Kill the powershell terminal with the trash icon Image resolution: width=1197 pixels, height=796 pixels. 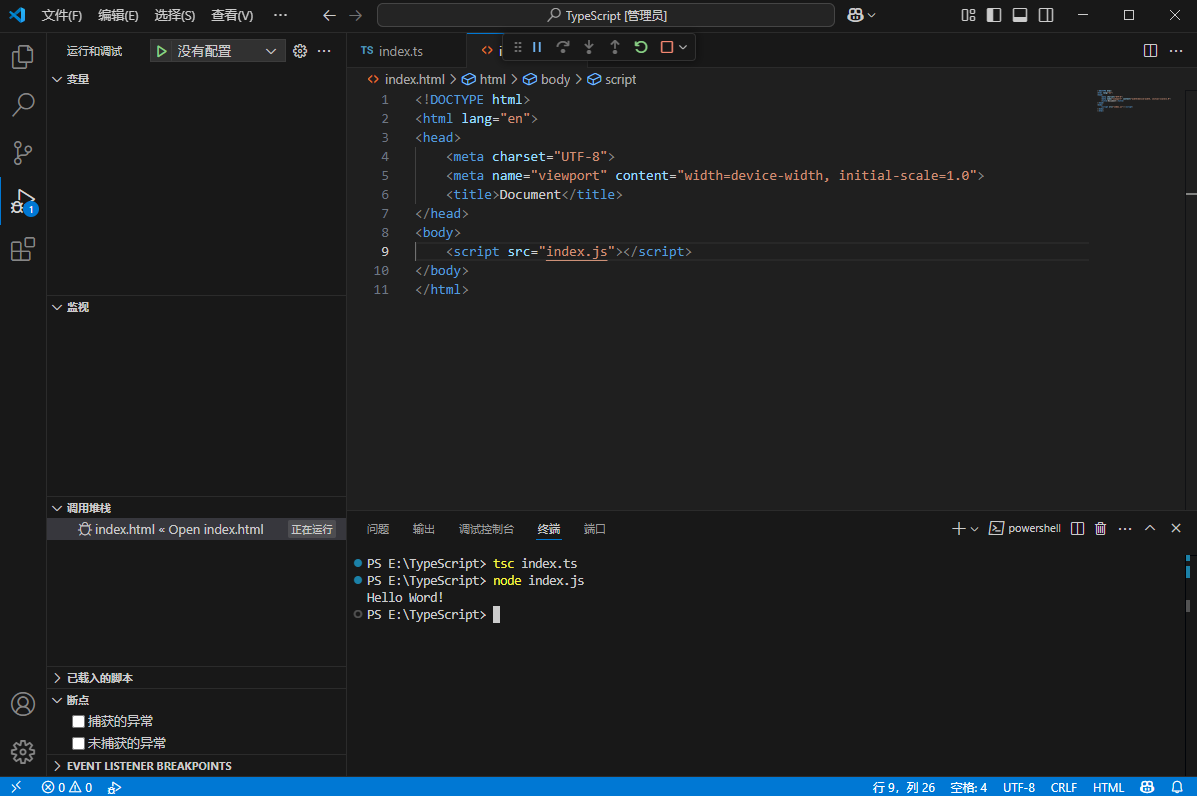[1100, 527]
